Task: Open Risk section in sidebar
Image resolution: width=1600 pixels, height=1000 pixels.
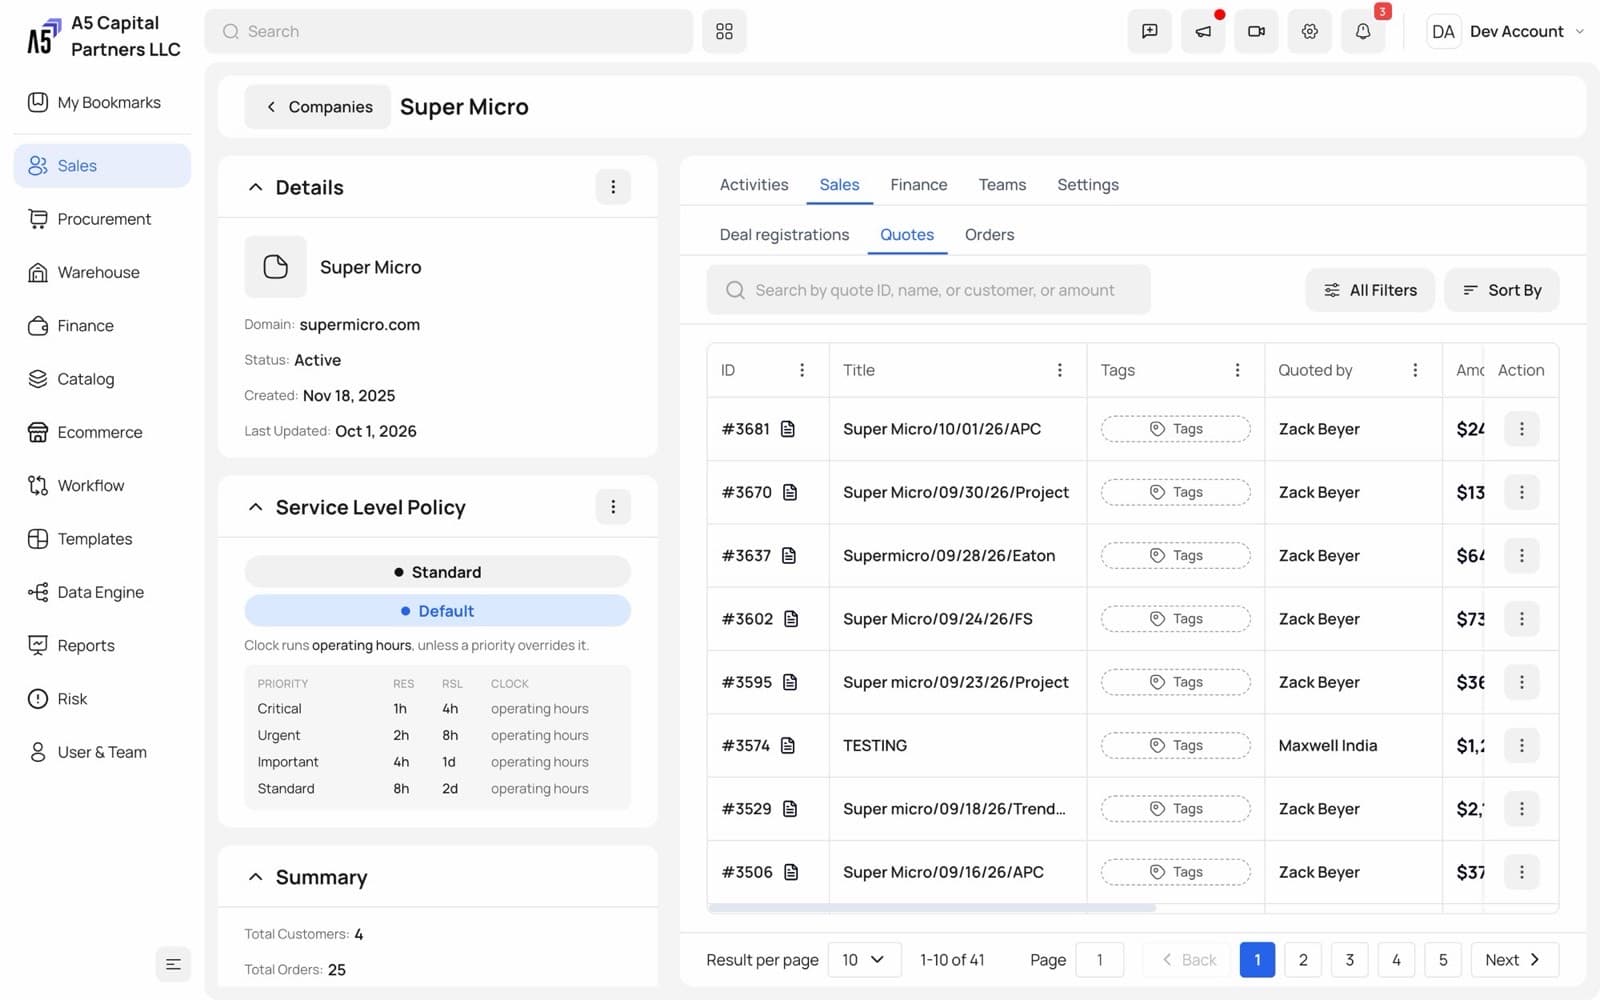Action: [x=102, y=699]
